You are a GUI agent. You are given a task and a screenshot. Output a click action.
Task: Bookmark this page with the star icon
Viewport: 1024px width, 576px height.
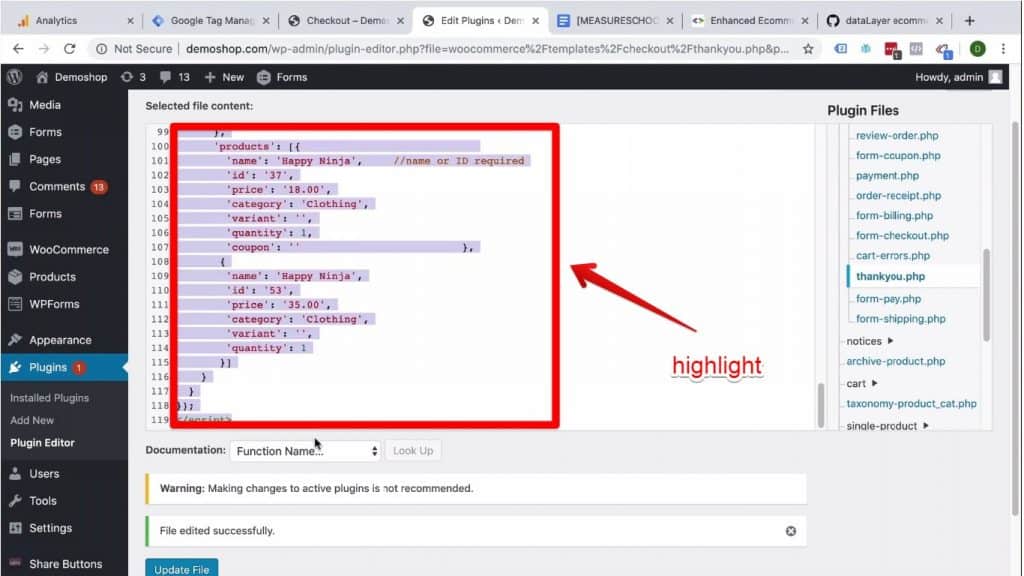(808, 48)
